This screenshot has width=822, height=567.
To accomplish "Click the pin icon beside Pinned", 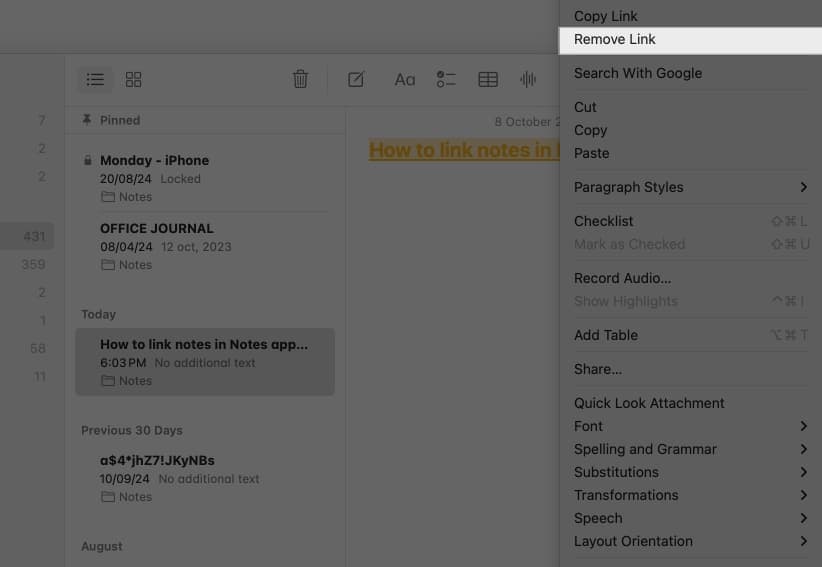I will point(86,120).
